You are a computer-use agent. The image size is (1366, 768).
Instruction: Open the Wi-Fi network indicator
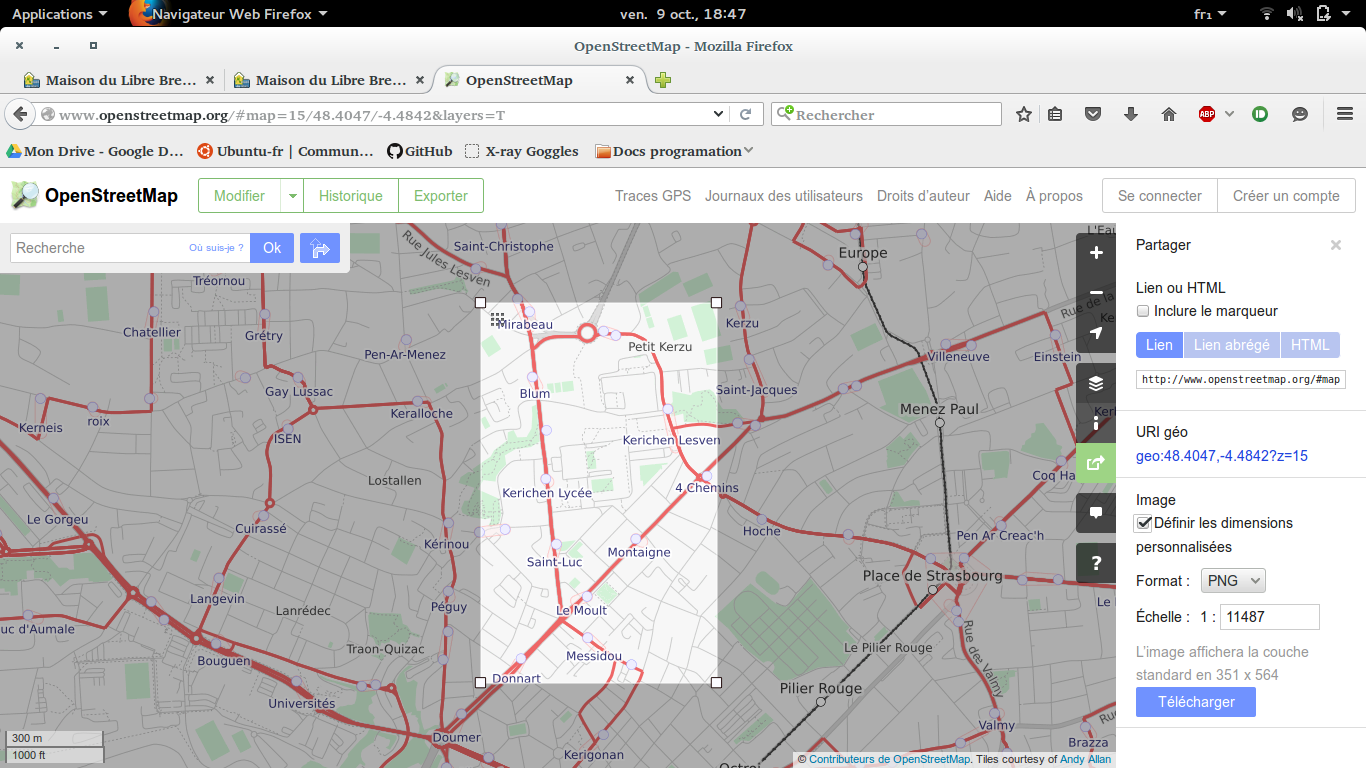[x=1267, y=14]
